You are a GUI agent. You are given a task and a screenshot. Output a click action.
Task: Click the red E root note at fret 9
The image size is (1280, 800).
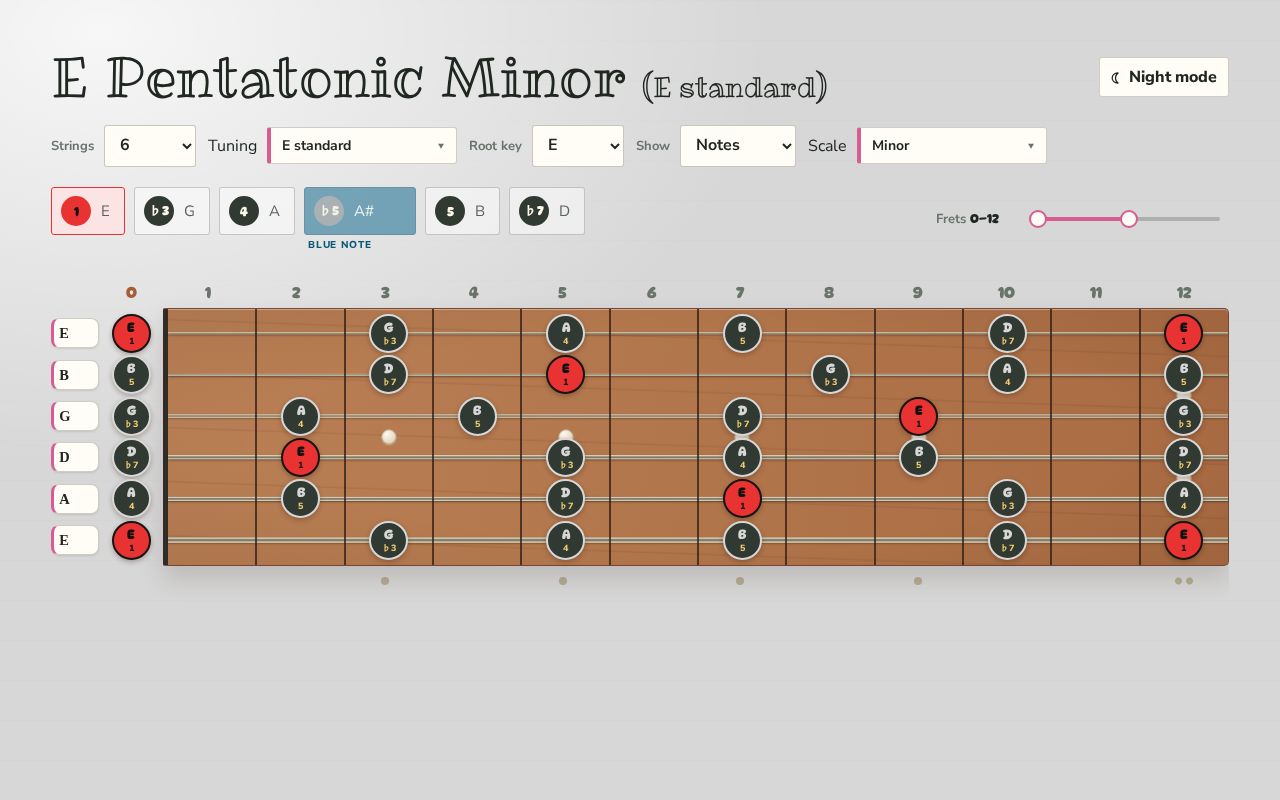tap(918, 416)
